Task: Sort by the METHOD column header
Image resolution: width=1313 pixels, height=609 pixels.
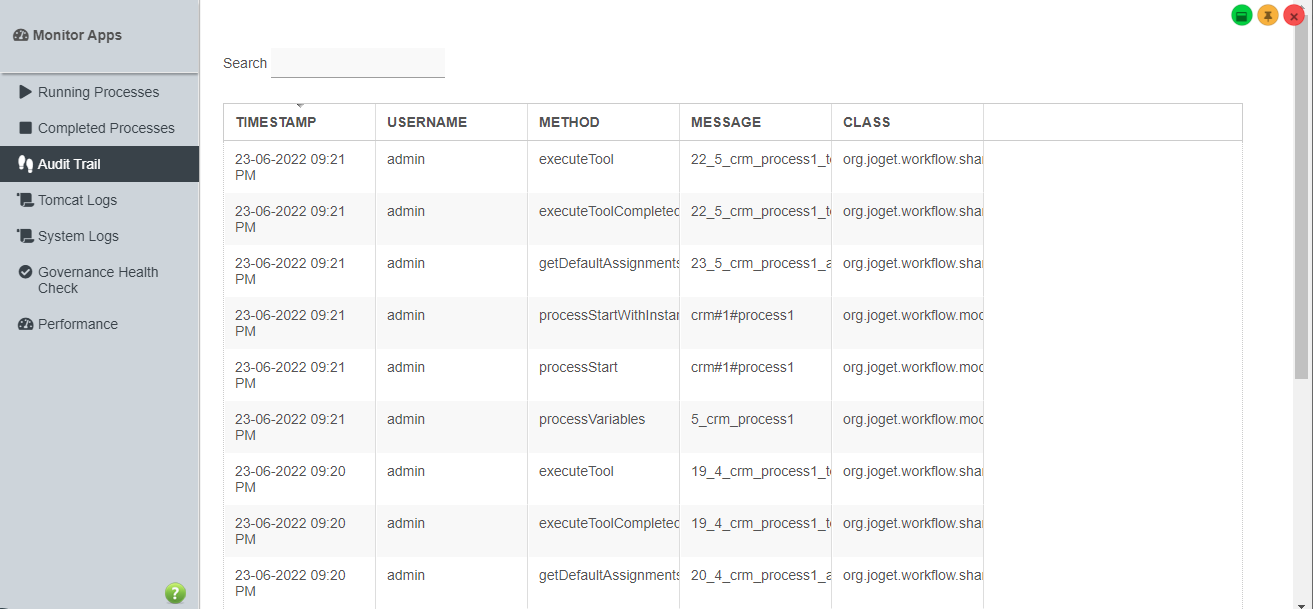Action: click(x=569, y=122)
